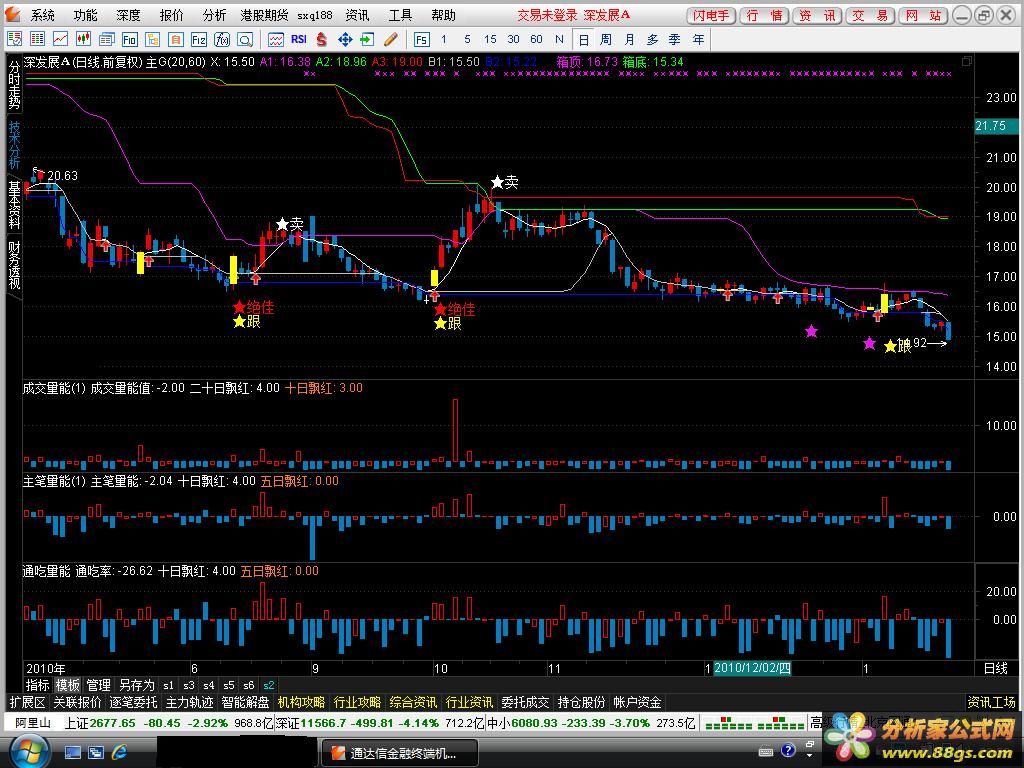Click the 模板 tab
Viewport: 1024px width, 768px height.
coord(68,685)
